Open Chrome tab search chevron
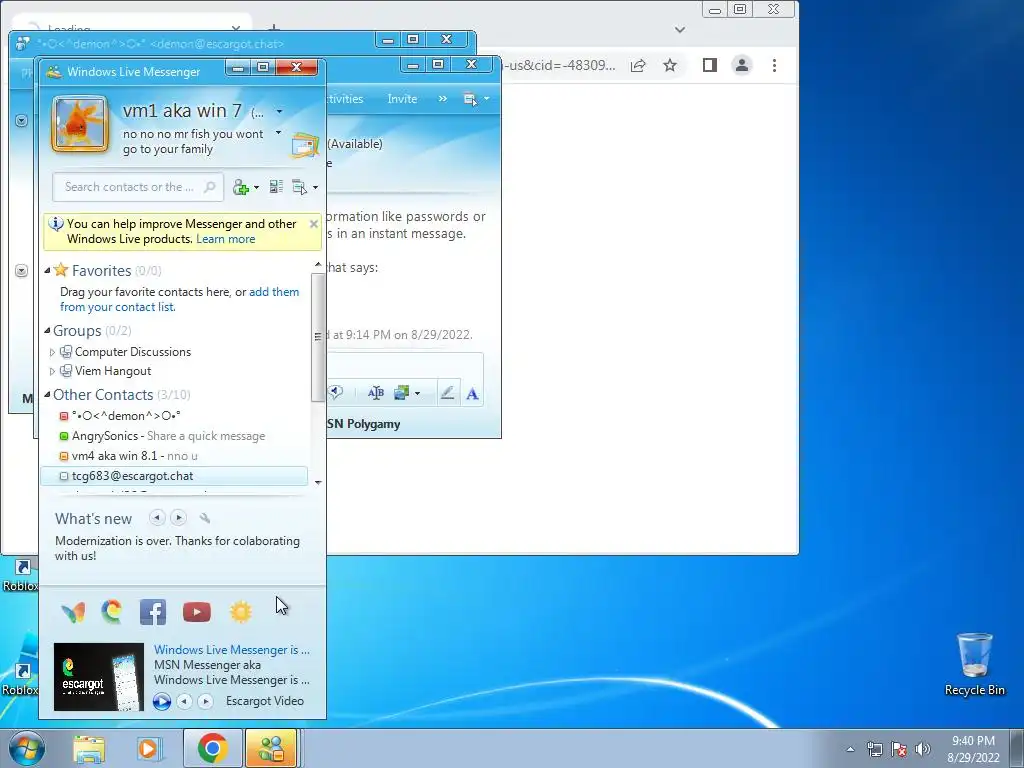The image size is (1024, 768). (680, 29)
